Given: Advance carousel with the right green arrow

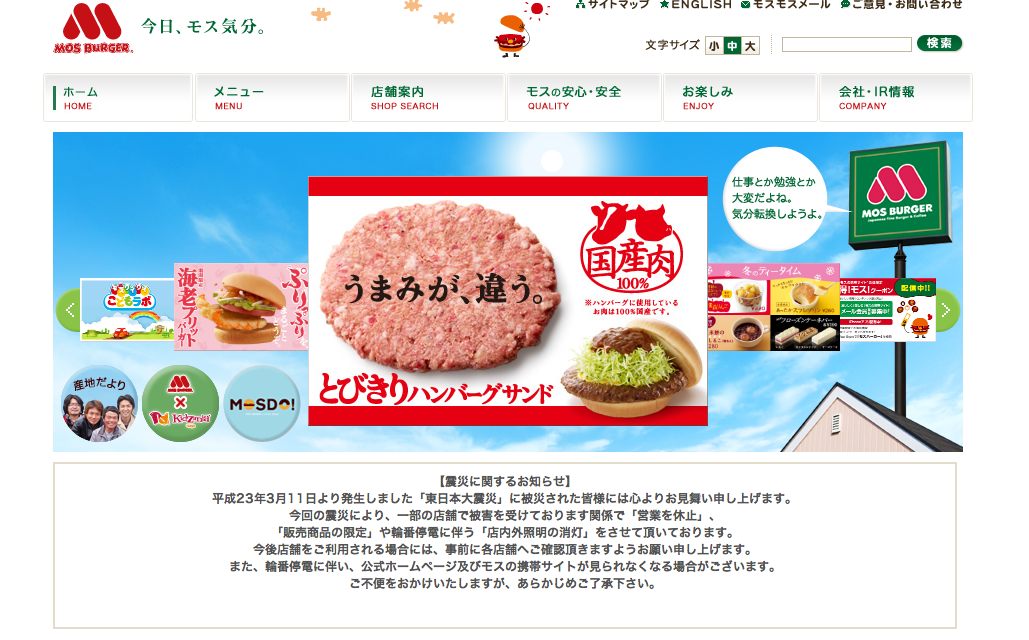Looking at the screenshot, I should coord(947,310).
